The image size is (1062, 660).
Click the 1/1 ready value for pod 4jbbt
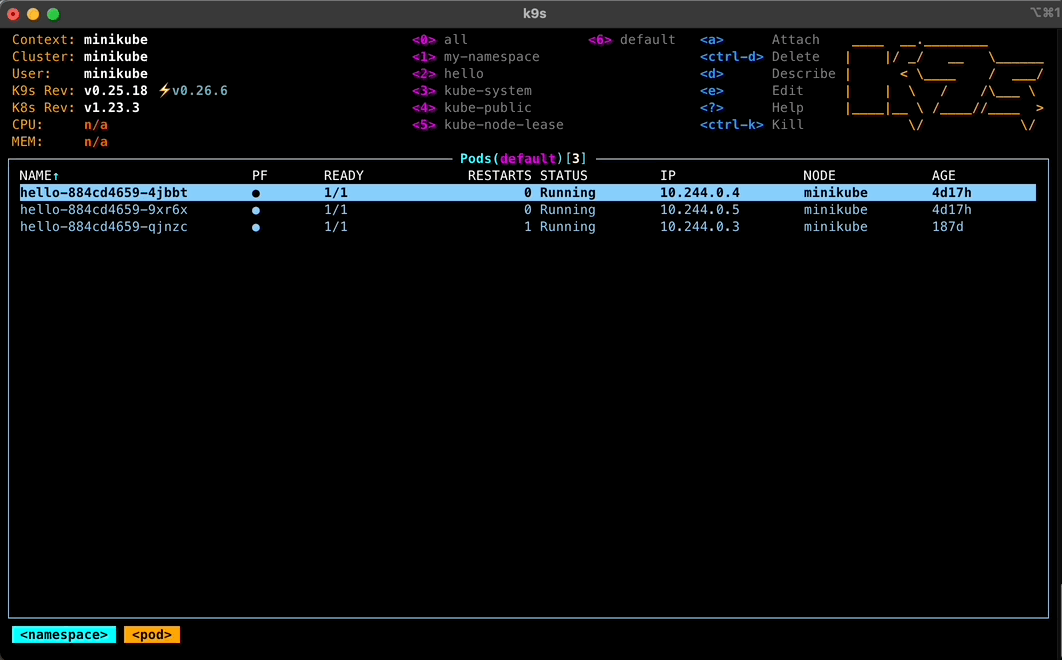[335, 193]
